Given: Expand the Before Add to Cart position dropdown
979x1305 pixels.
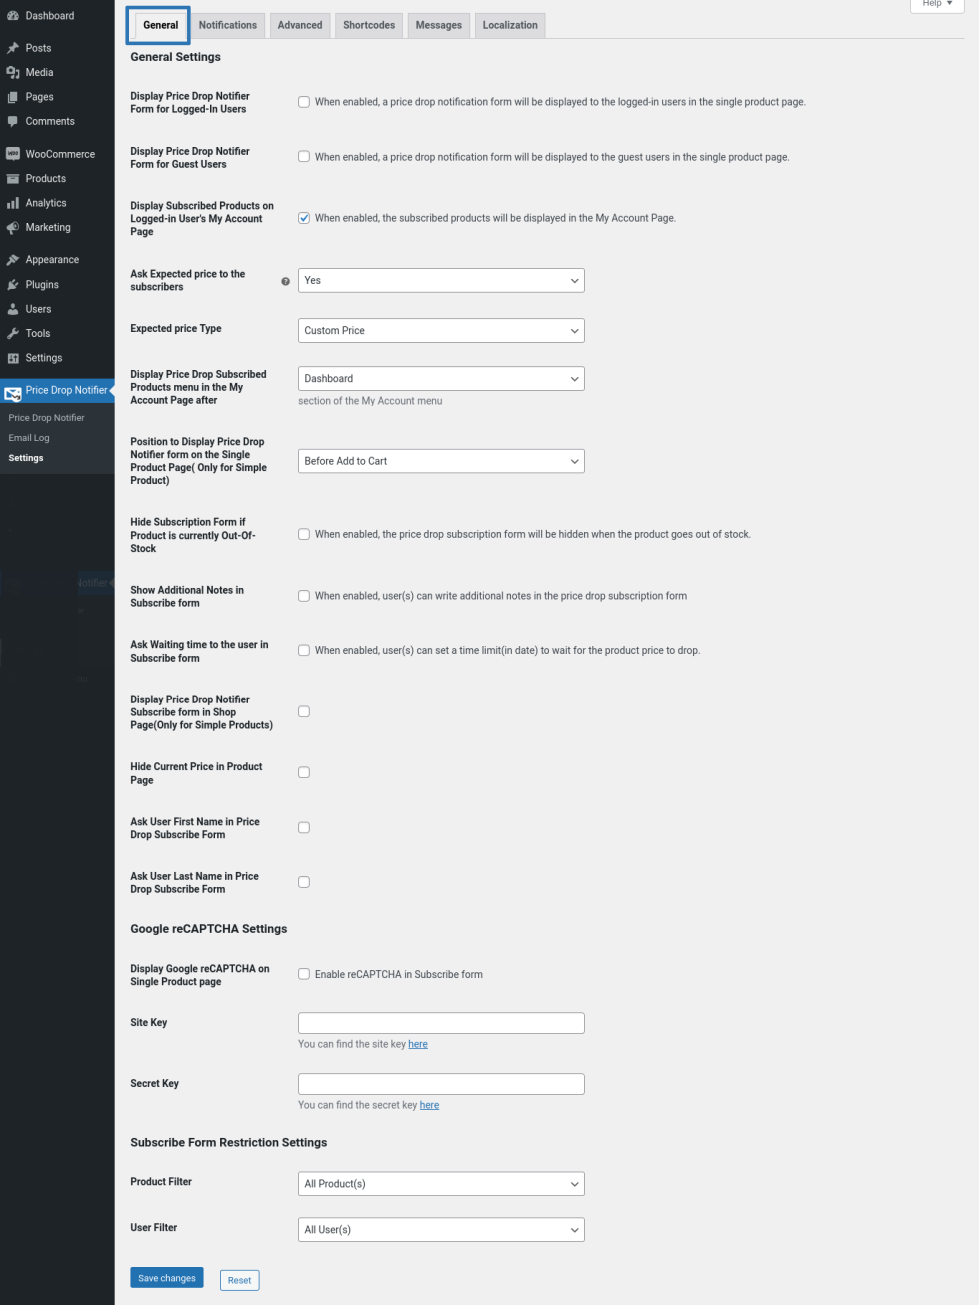Looking at the screenshot, I should pos(441,461).
